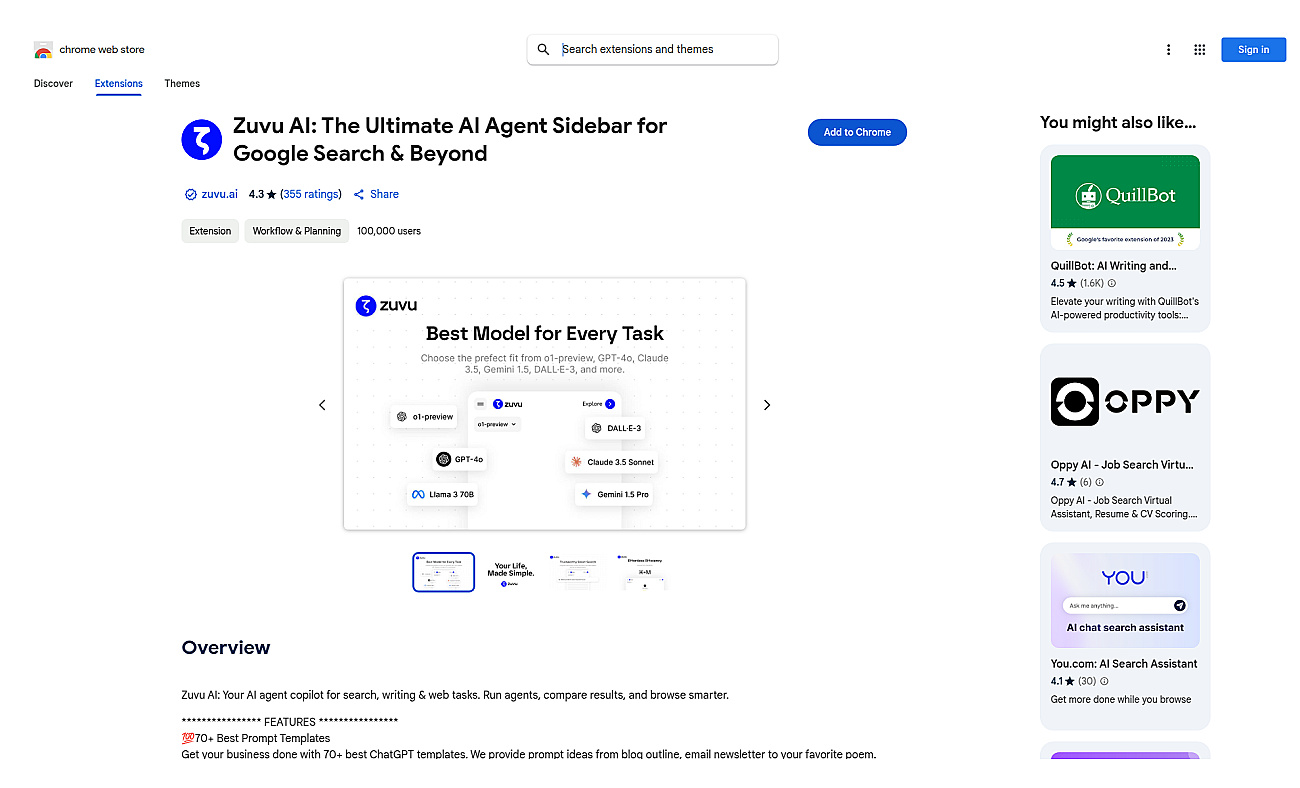
Task: Click the Extension category chip
Action: [x=210, y=231]
